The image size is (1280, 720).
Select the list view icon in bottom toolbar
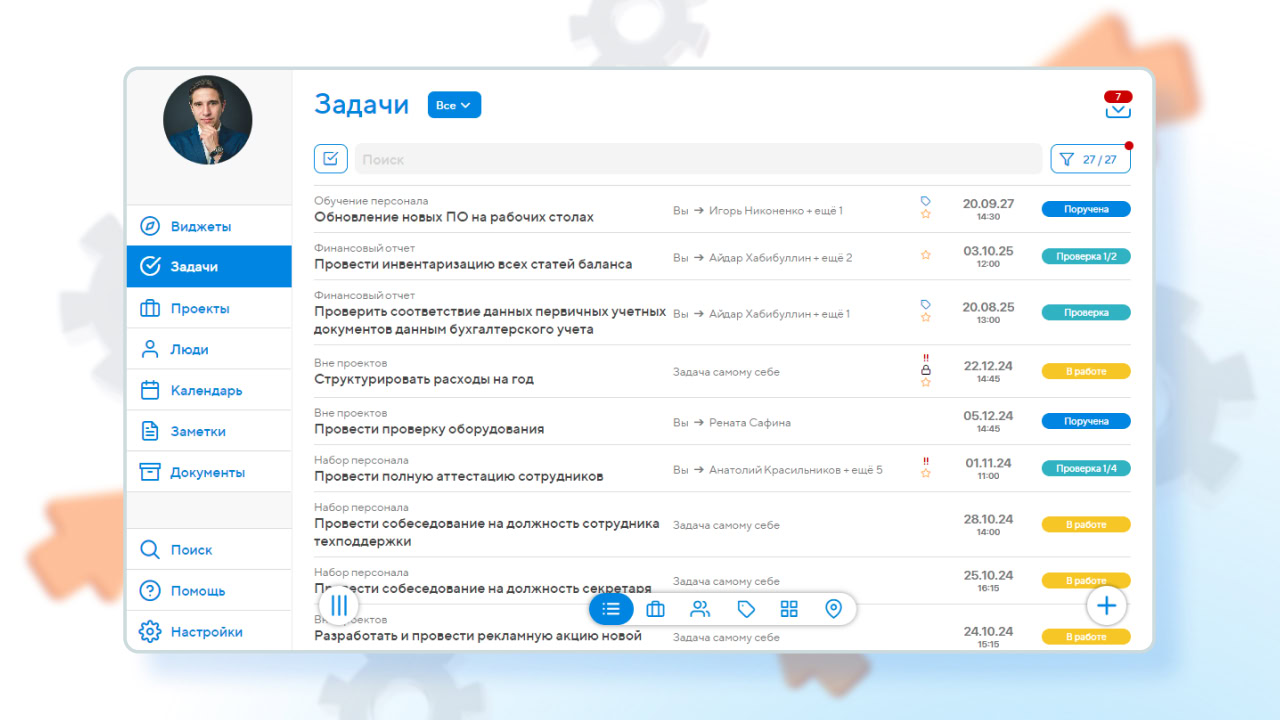(x=611, y=608)
